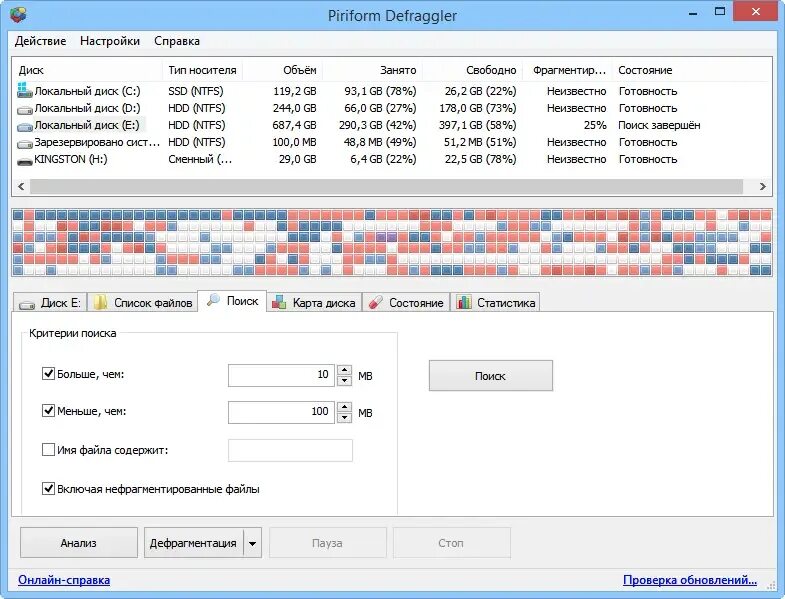
Task: Open the Справка menu
Action: coord(177,41)
